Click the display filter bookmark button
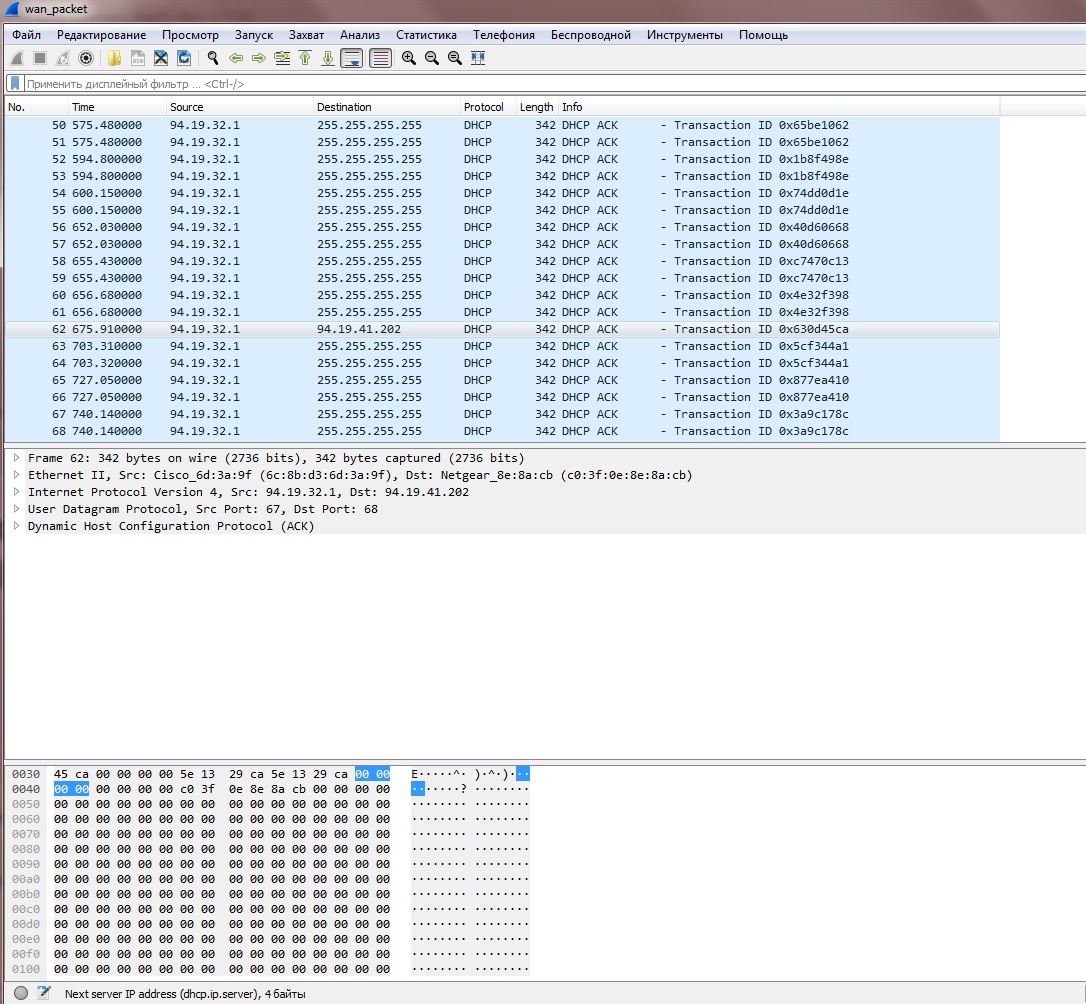Screen dimensions: 1086x1004 [x=14, y=84]
